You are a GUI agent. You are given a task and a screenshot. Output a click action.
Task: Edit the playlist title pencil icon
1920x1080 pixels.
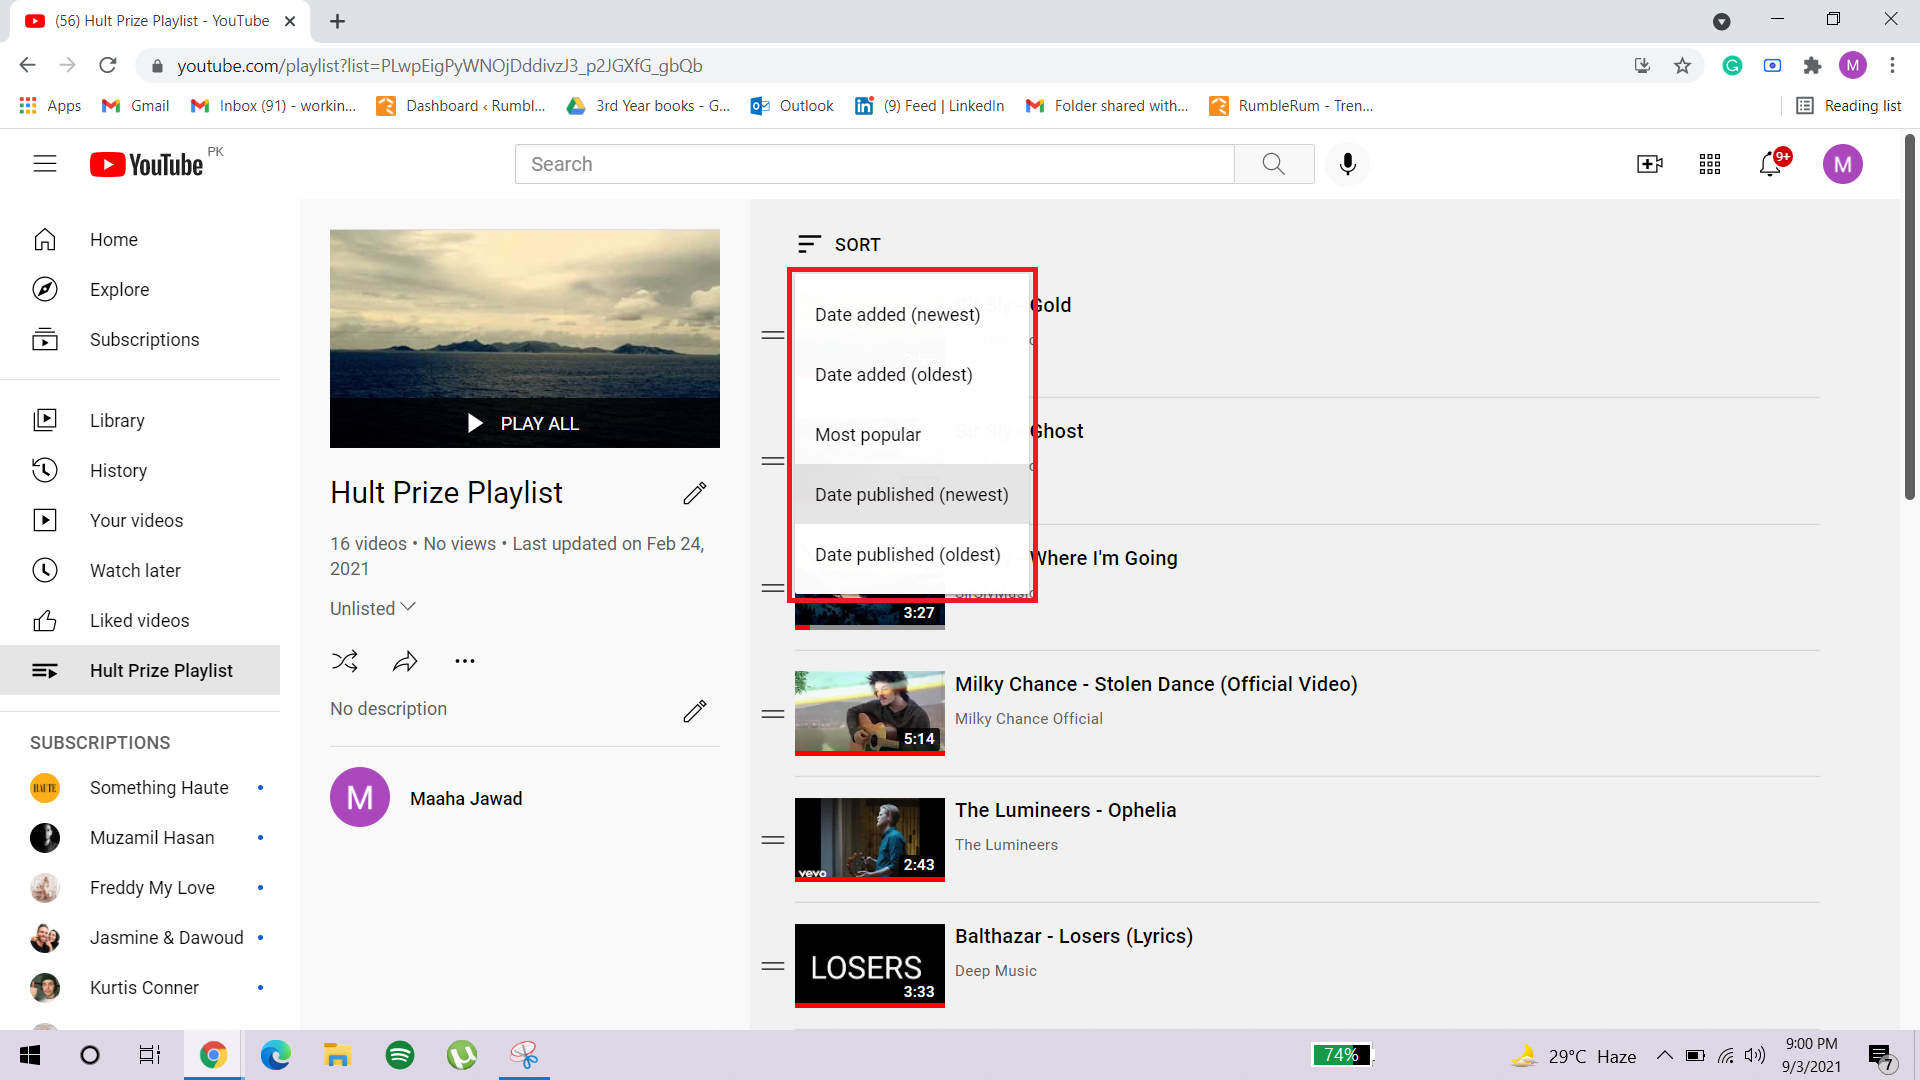[x=695, y=493]
